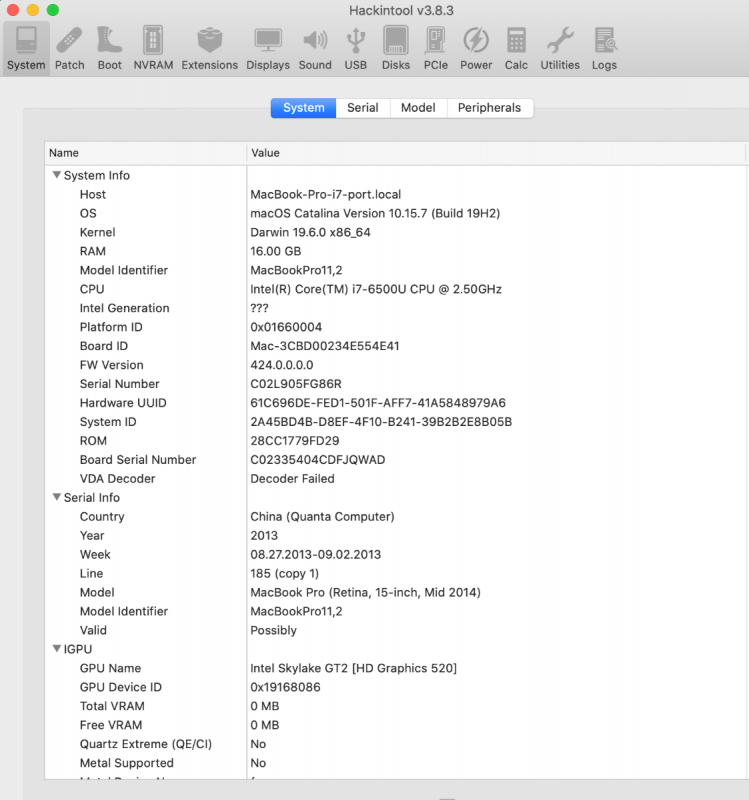Open the Utilities wrench icon

coord(560,48)
